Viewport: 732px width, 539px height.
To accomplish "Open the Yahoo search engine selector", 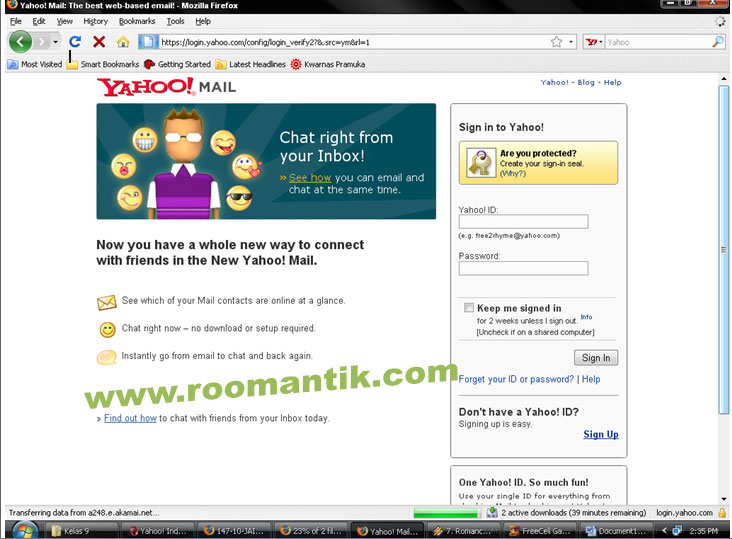I will (x=594, y=42).
